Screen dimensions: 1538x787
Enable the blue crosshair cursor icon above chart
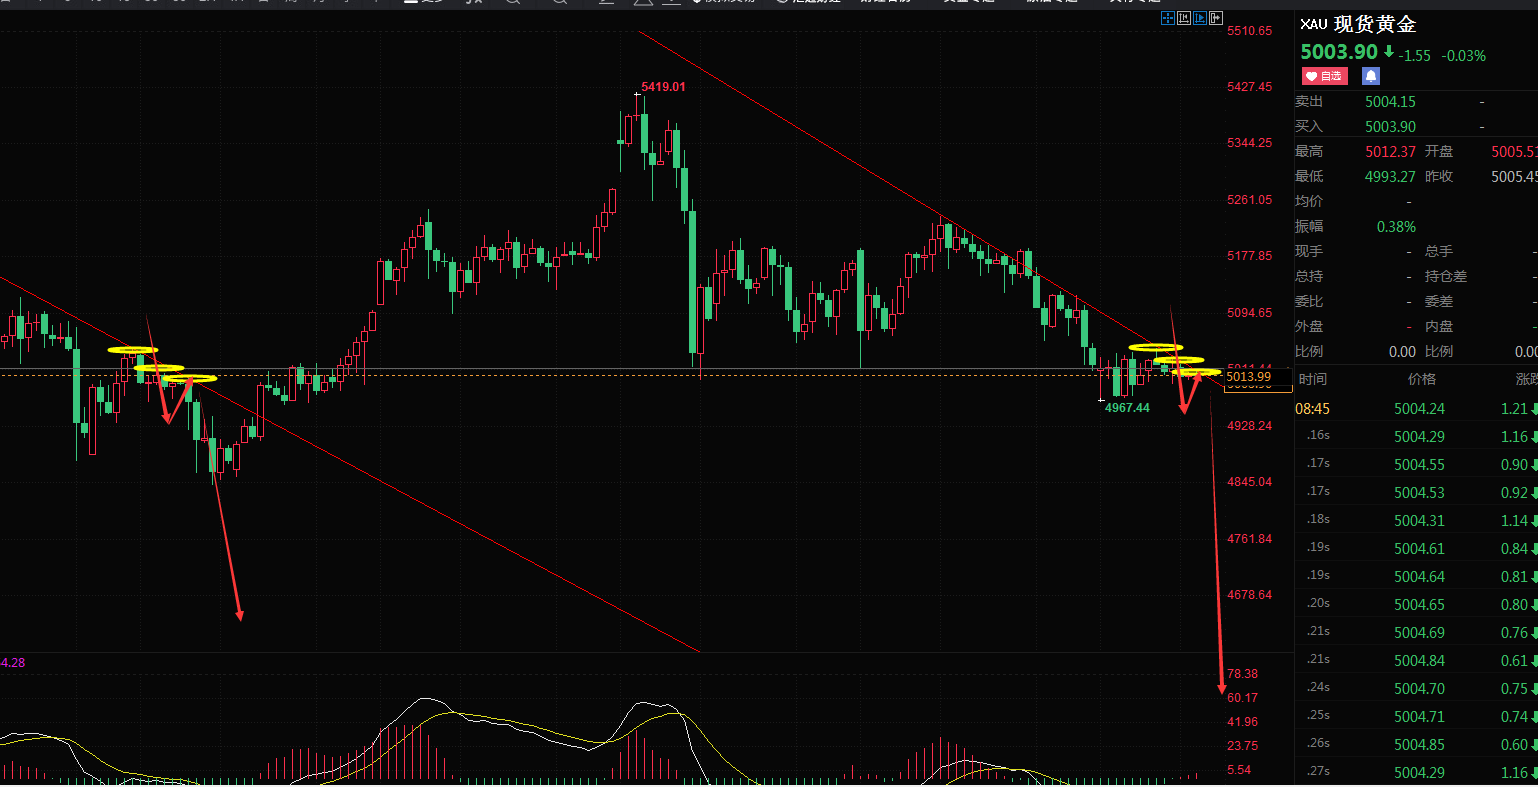click(x=1167, y=17)
